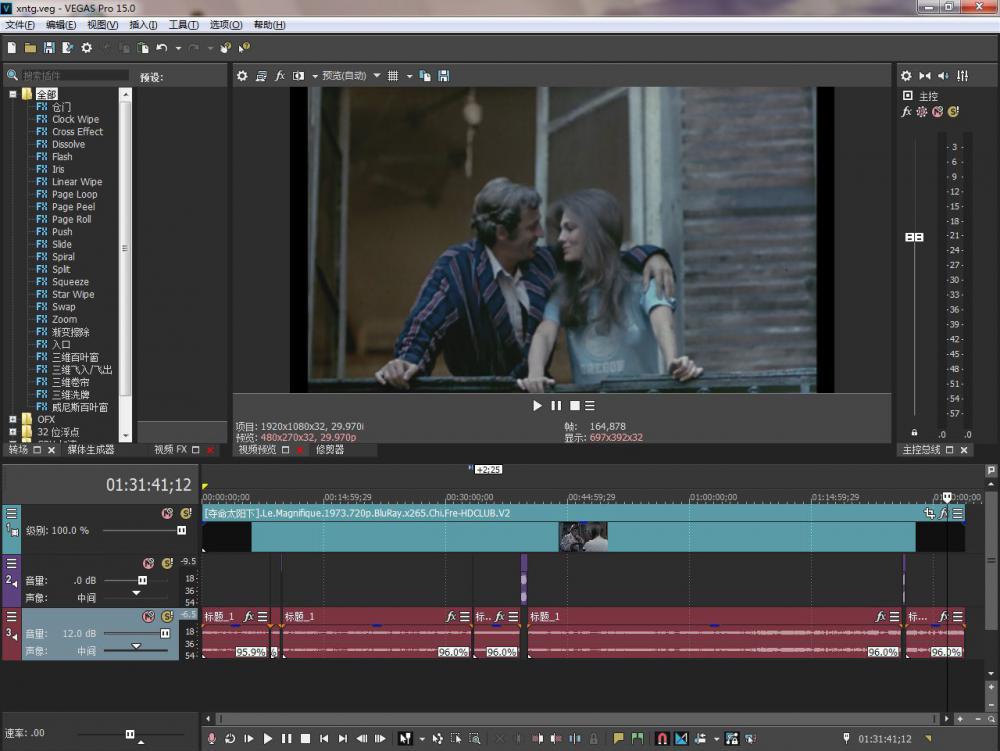Image resolution: width=1000 pixels, height=751 pixels.
Task: Pause playback in preview window
Action: (x=556, y=405)
